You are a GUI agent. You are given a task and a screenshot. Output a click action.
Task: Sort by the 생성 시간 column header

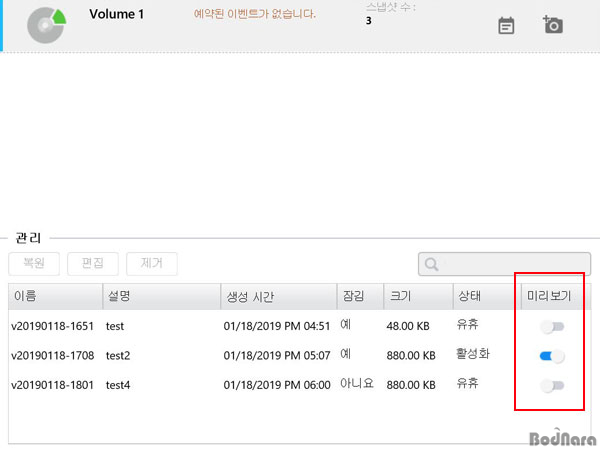(x=279, y=296)
